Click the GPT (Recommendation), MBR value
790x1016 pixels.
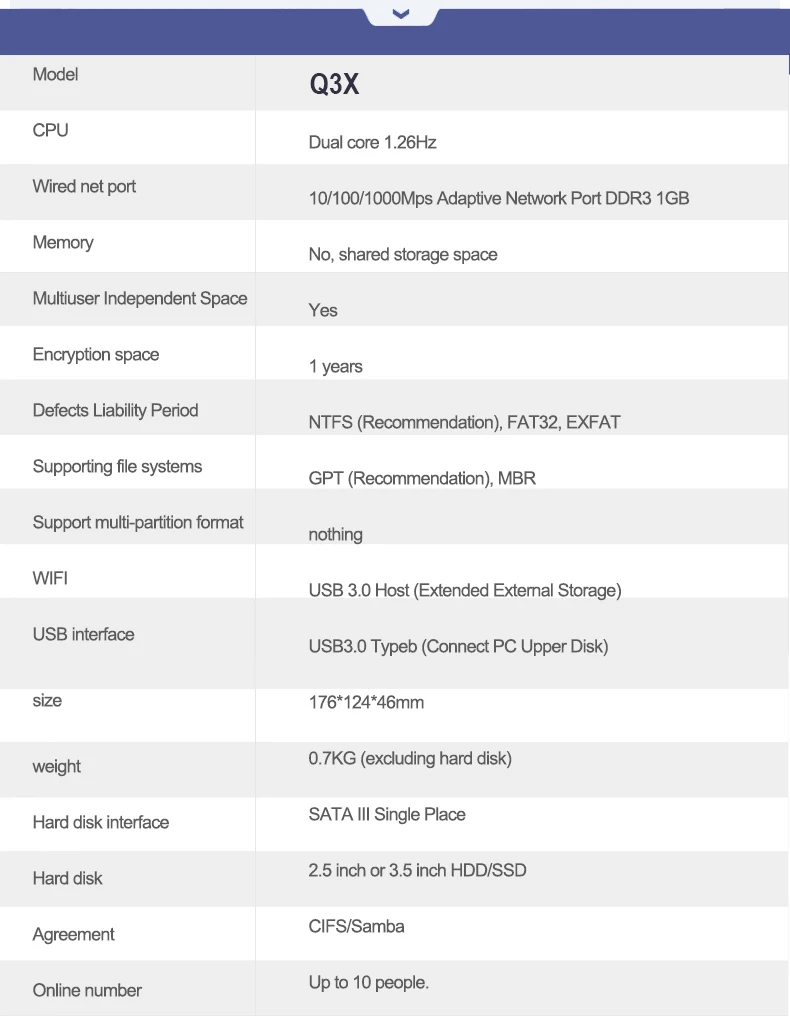422,479
